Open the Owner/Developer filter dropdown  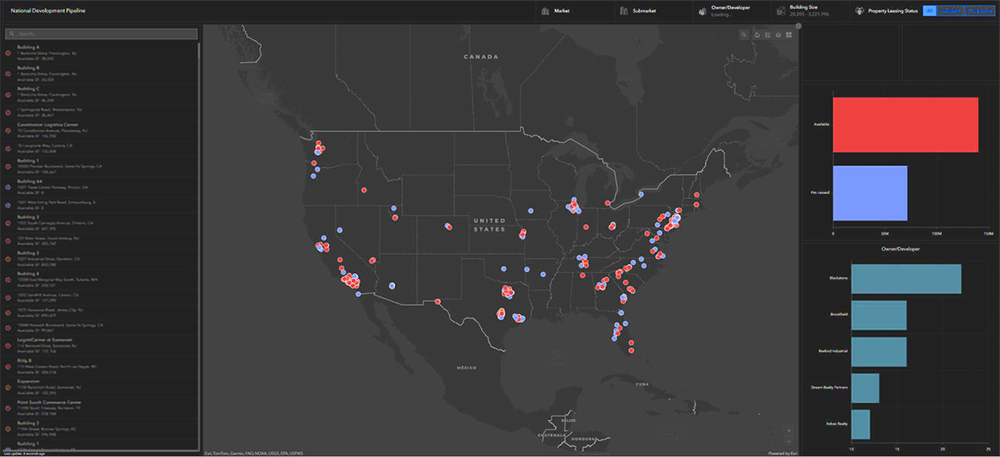[x=730, y=11]
